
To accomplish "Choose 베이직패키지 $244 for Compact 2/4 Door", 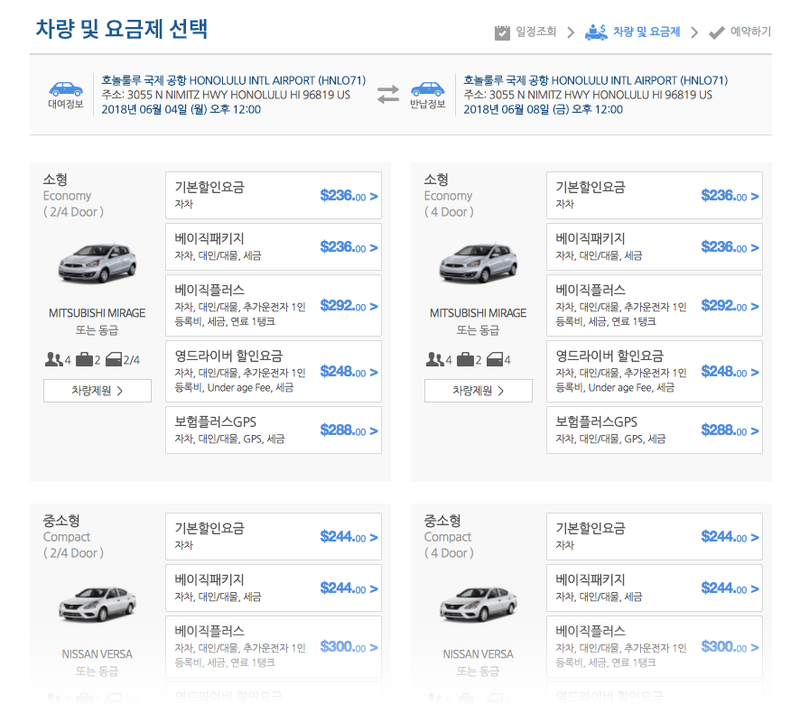I will point(273,588).
